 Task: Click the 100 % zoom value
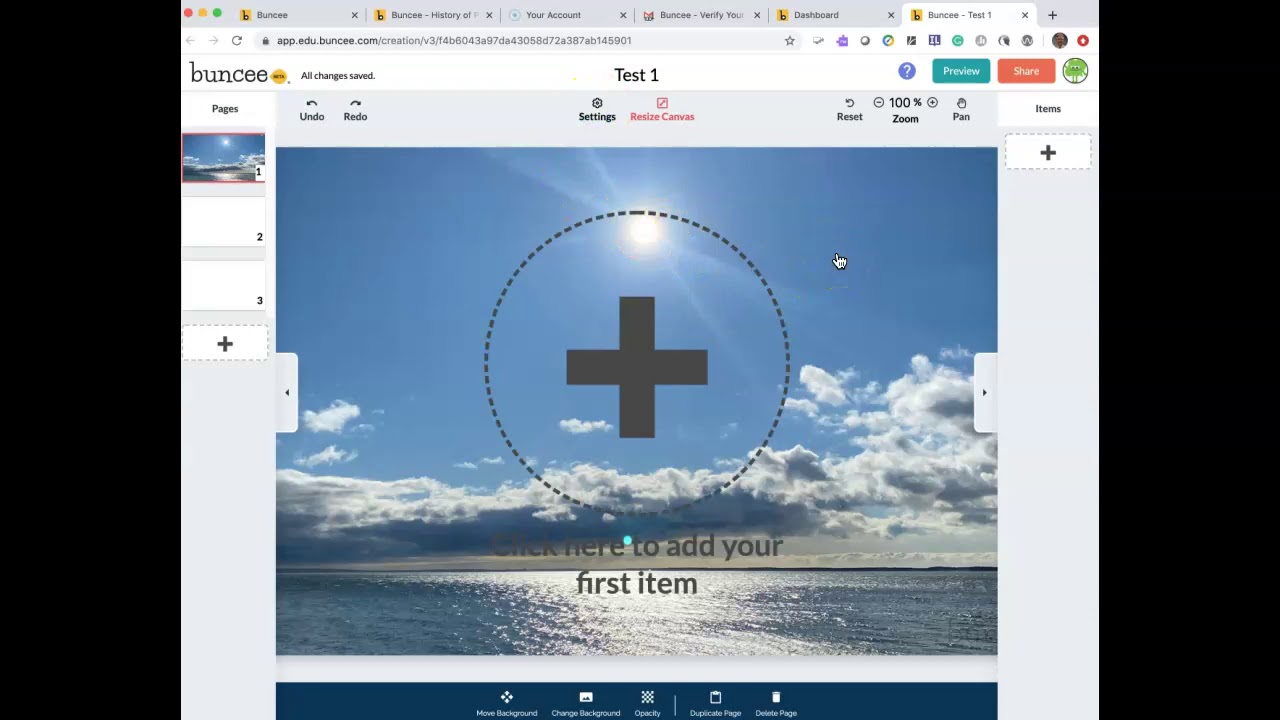905,103
